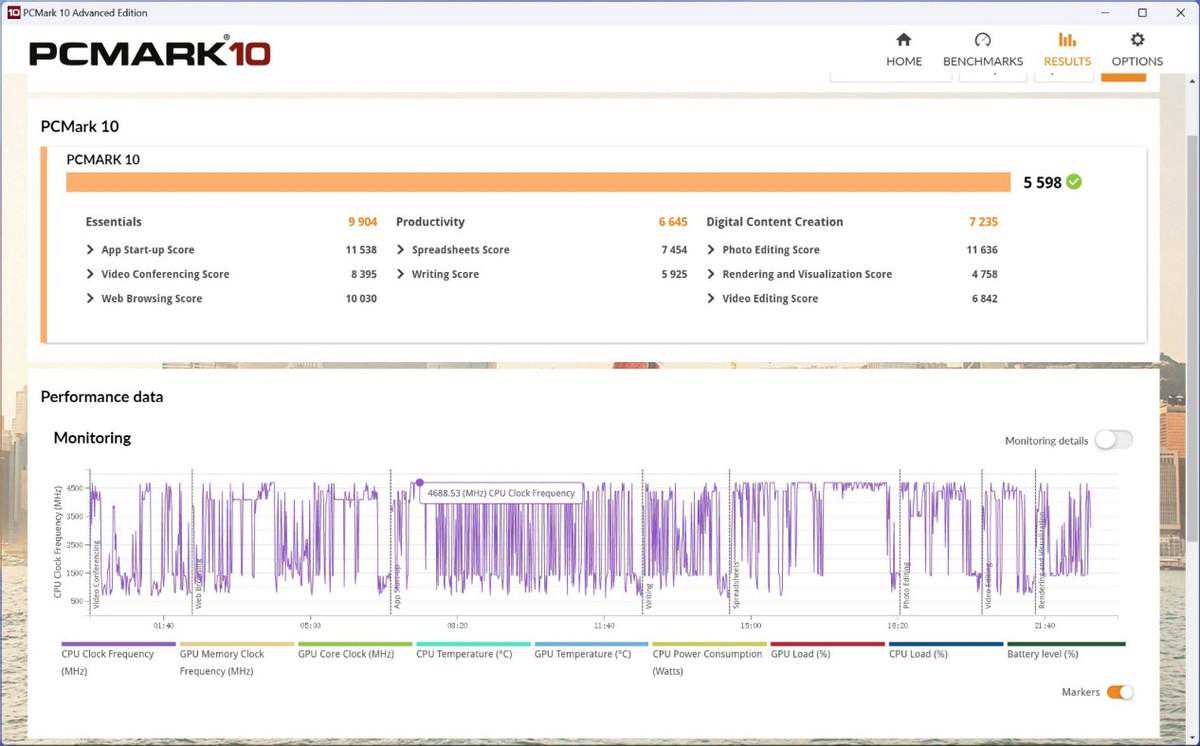Enable the Monitoring details toggle
The height and width of the screenshot is (746, 1200).
[x=1113, y=440]
